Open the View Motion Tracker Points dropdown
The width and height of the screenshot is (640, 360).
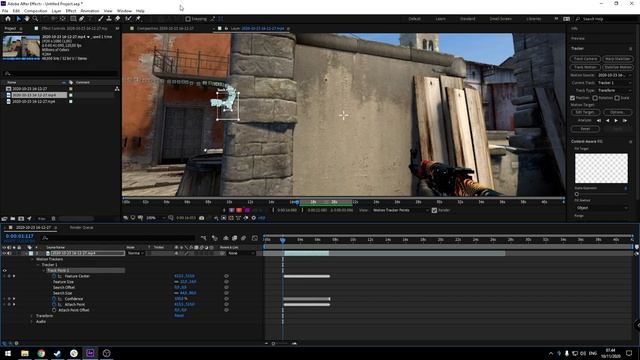point(401,210)
